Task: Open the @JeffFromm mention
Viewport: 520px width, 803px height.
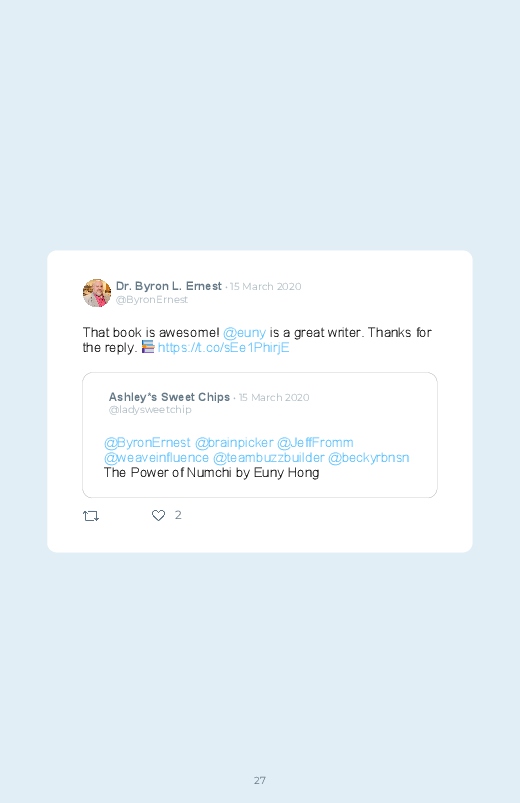Action: (x=315, y=442)
